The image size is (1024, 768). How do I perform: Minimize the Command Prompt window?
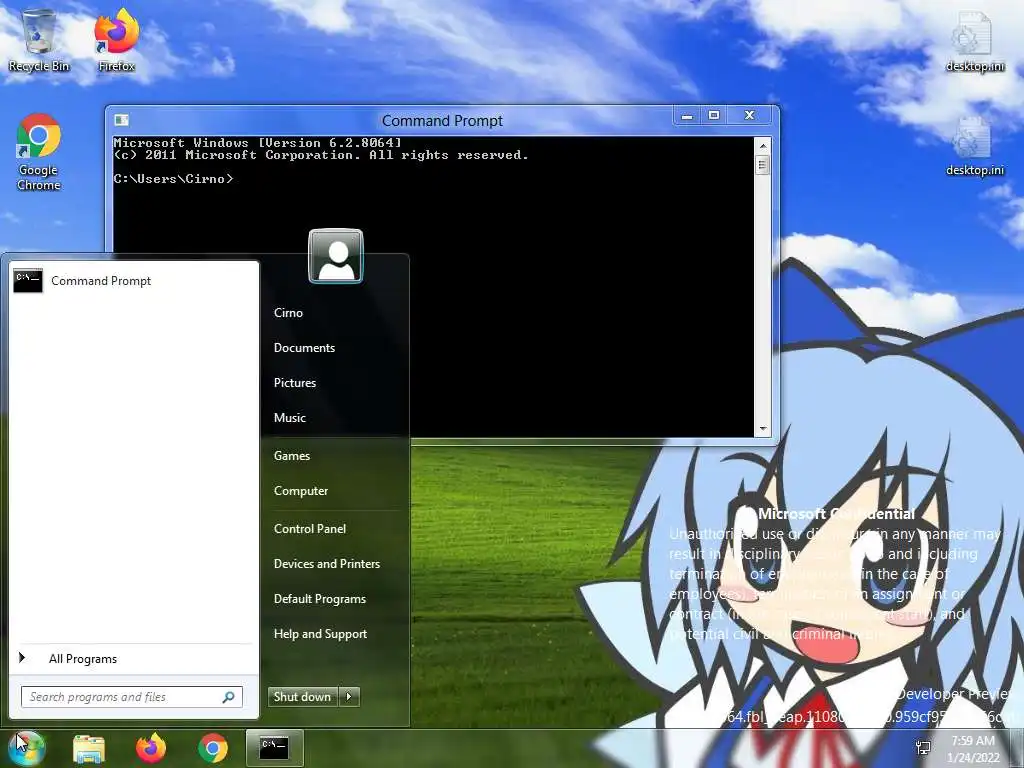686,116
